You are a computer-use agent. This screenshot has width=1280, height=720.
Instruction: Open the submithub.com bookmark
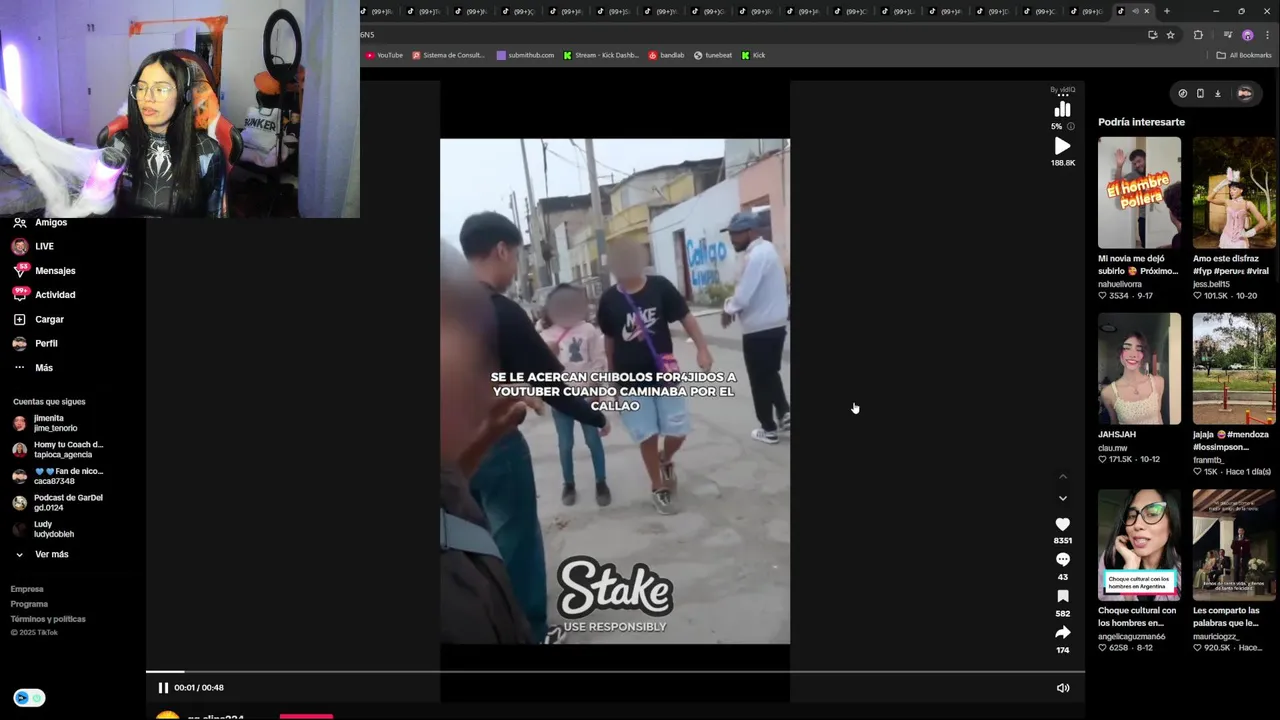525,55
